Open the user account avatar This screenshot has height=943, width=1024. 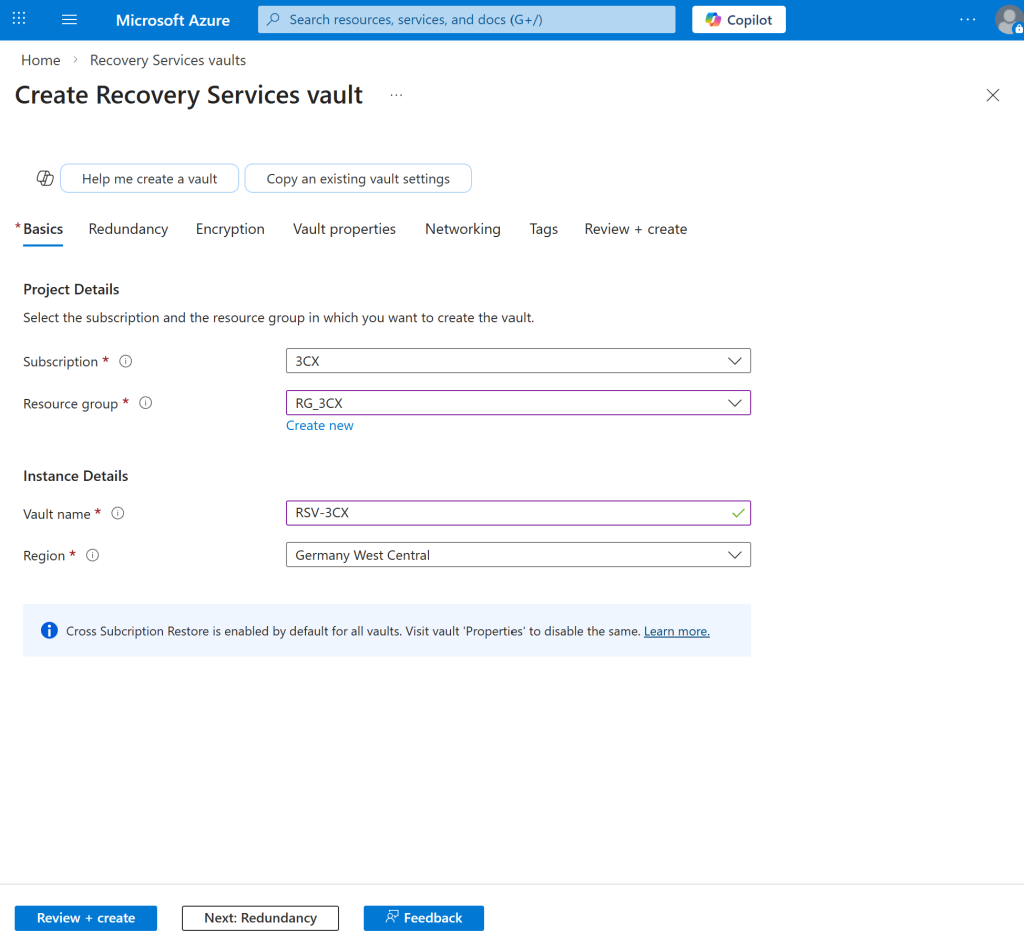(x=1008, y=20)
